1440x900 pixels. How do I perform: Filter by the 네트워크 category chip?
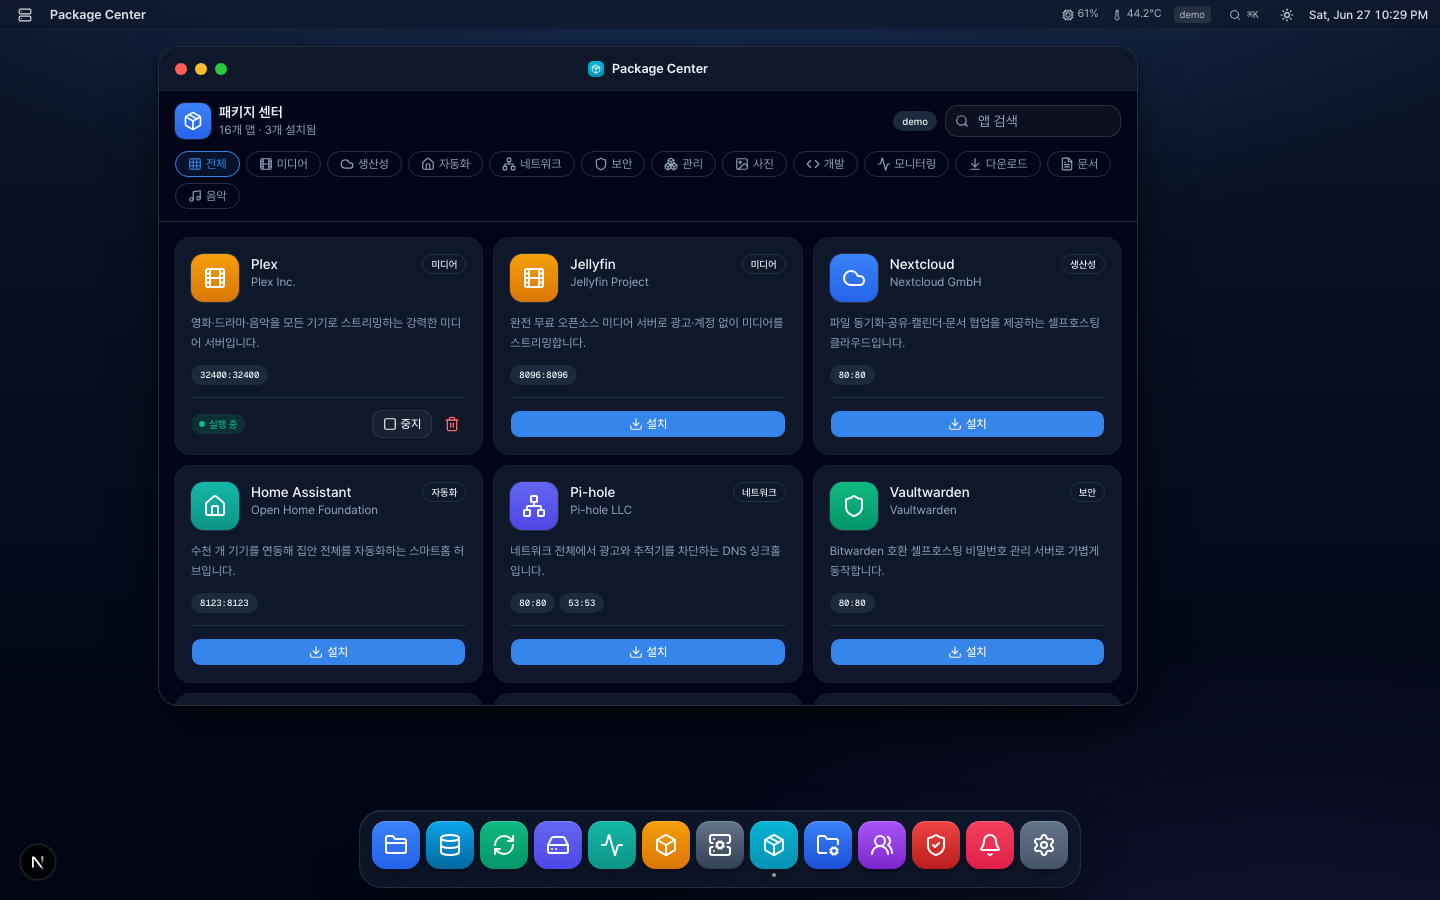(532, 164)
